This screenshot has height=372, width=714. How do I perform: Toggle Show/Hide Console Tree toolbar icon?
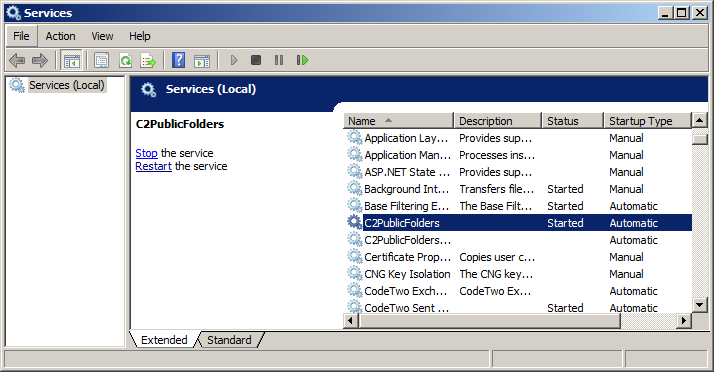(71, 60)
